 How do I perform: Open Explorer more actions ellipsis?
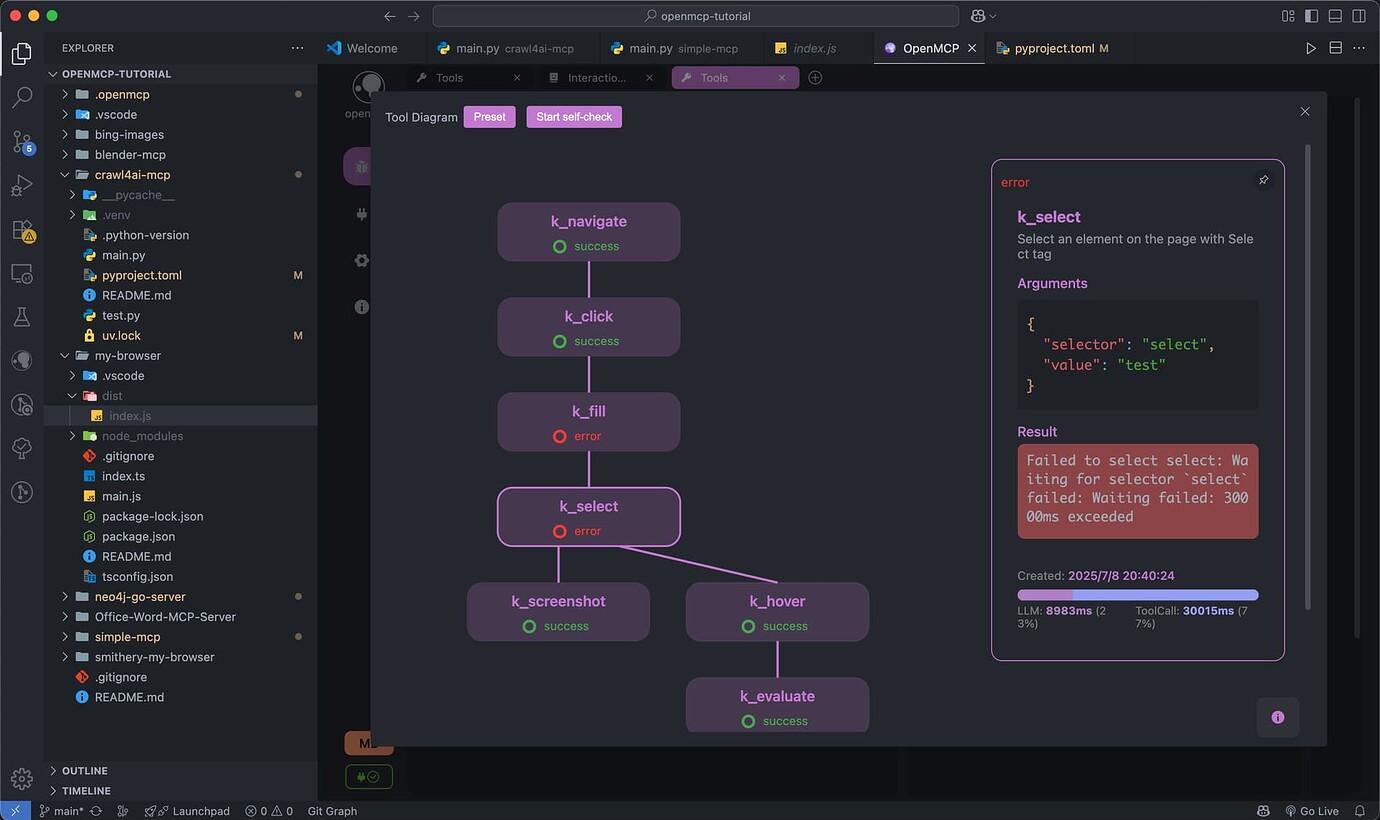297,48
